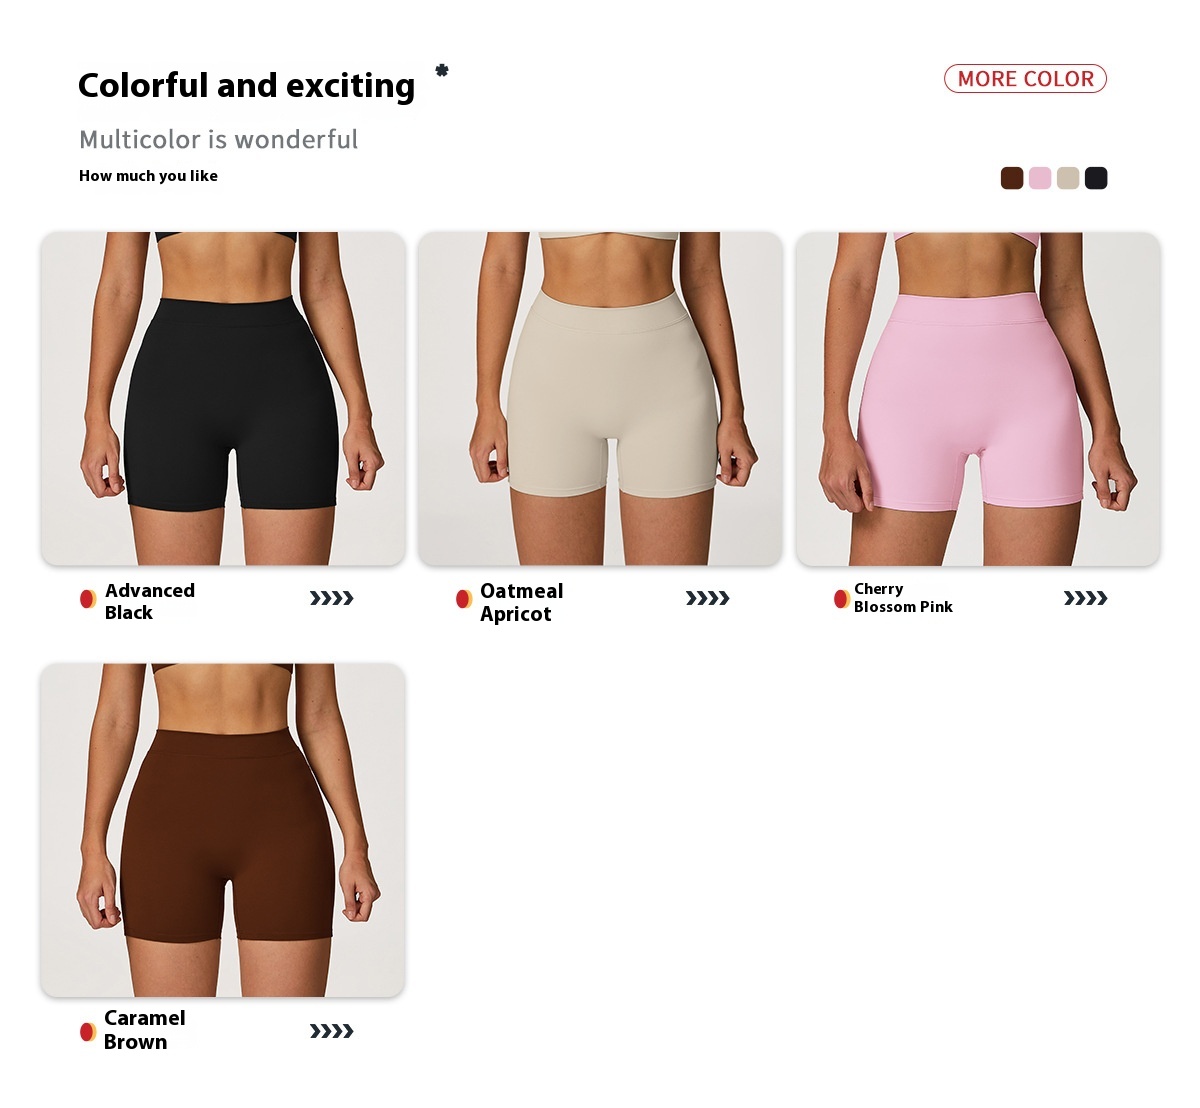Open the Advanced Black shorts image

(x=223, y=399)
